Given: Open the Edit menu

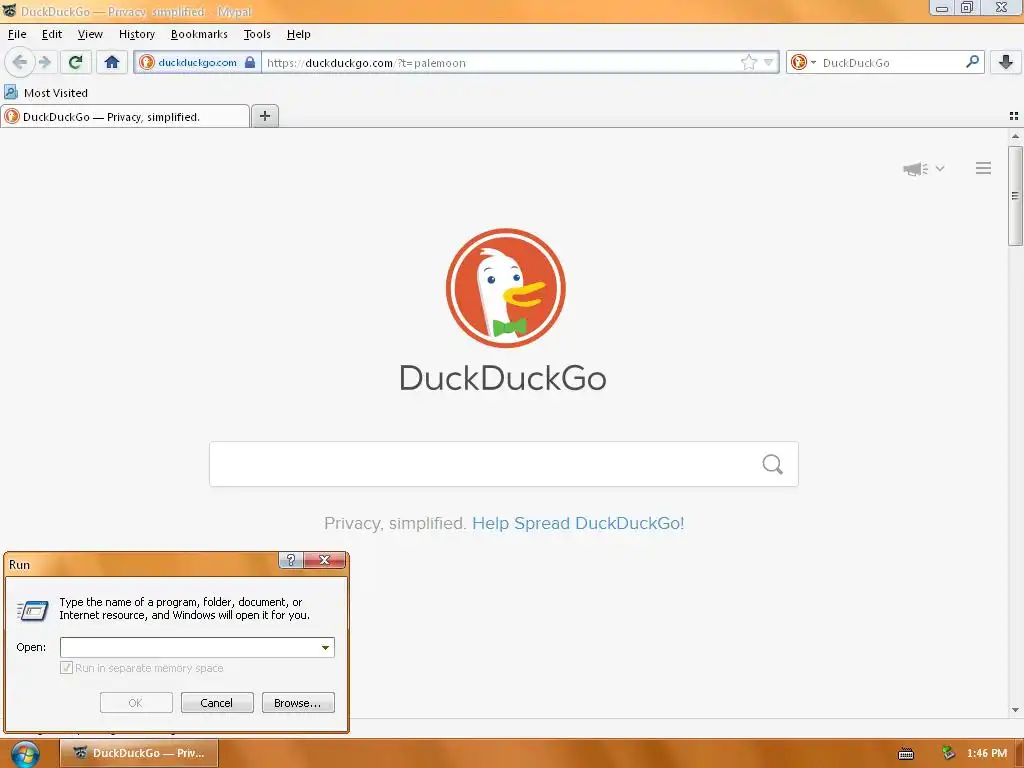Looking at the screenshot, I should (x=52, y=34).
